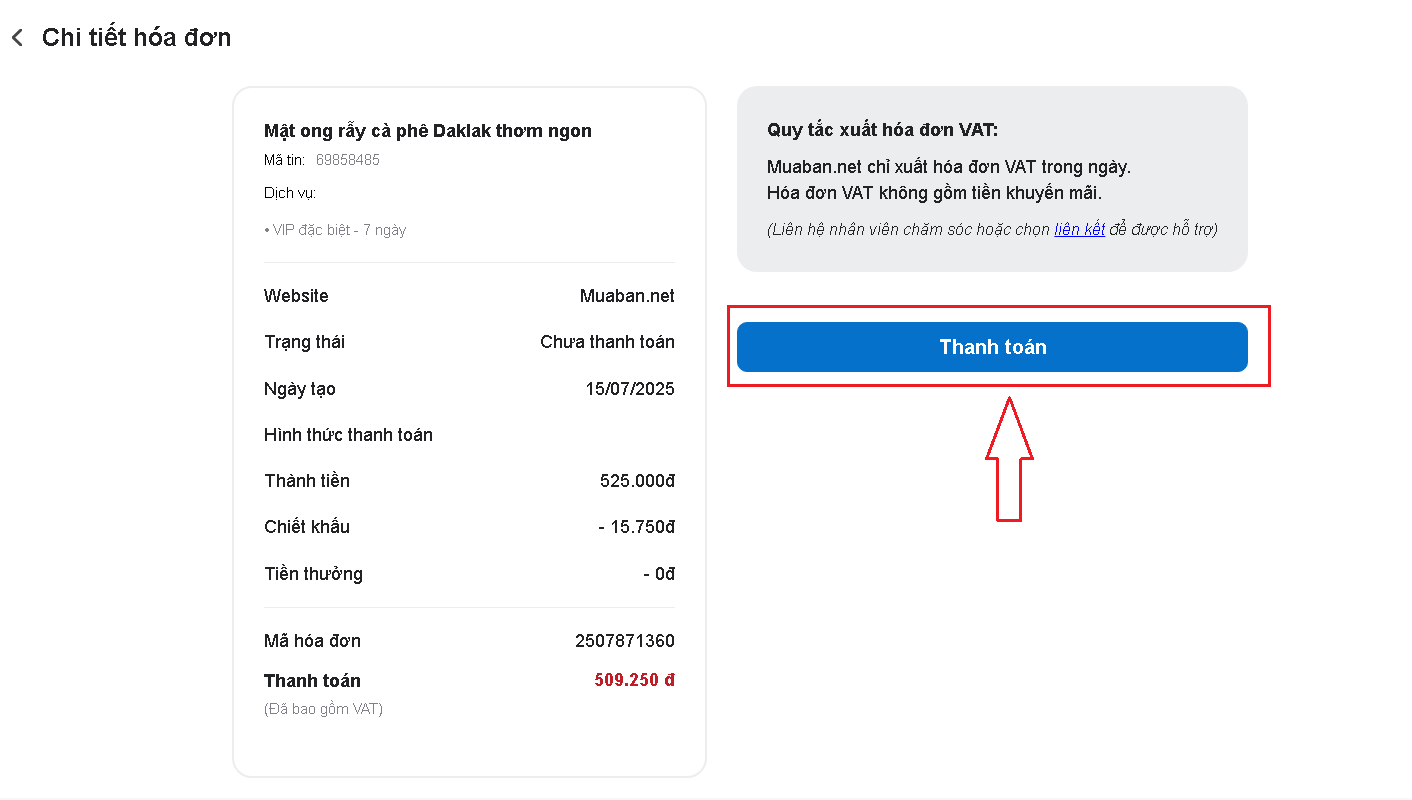The height and width of the screenshot is (800, 1412).
Task: Click the blue Thanh toán button
Action: pyautogui.click(x=992, y=347)
